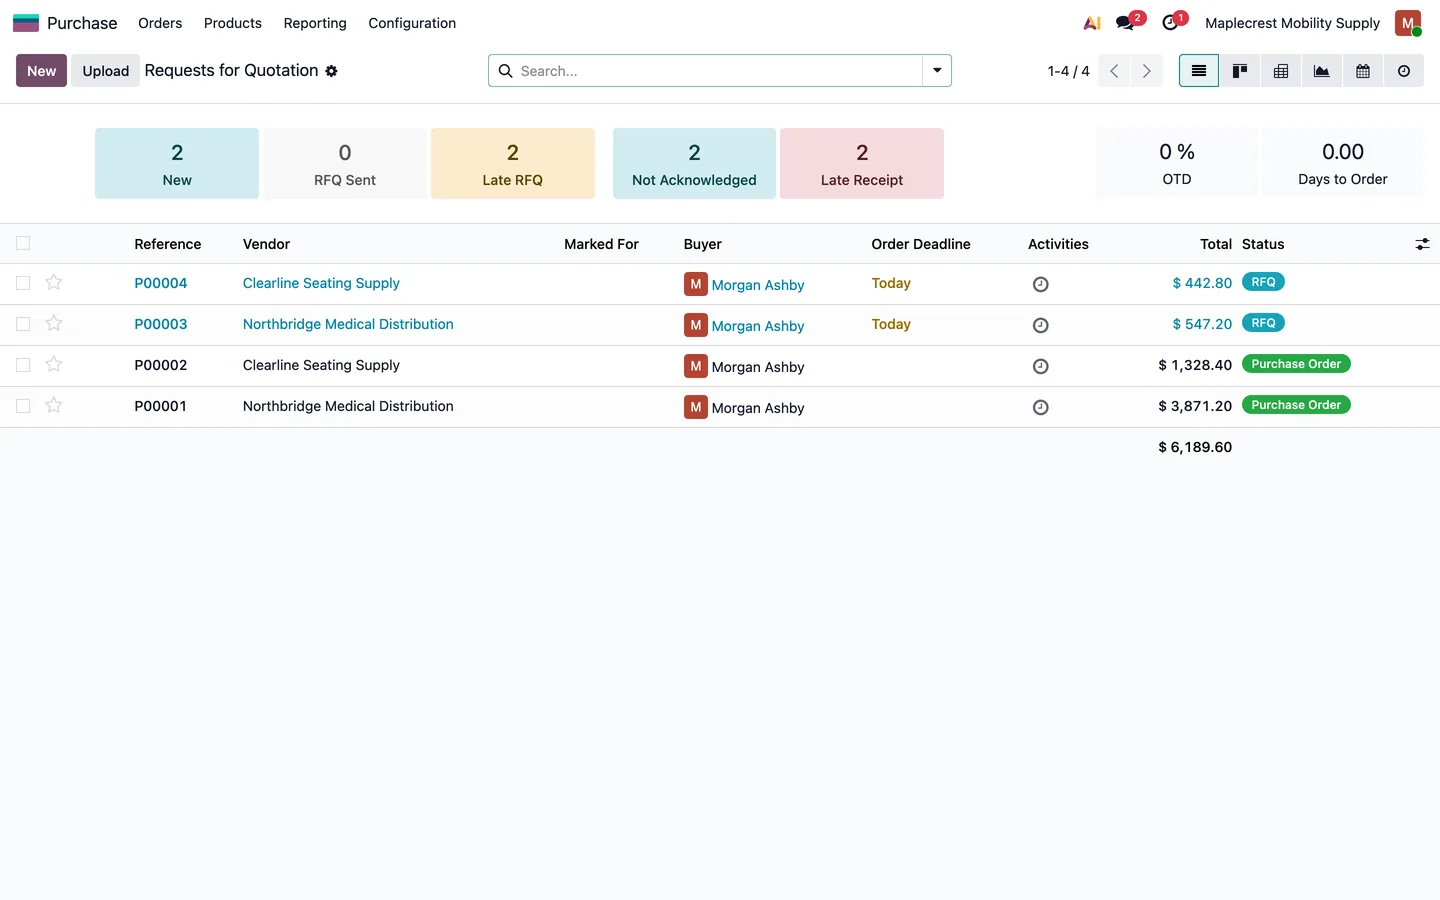Screen dimensions: 1440x900
Task: Open the Reporting menu
Action: [x=315, y=23]
